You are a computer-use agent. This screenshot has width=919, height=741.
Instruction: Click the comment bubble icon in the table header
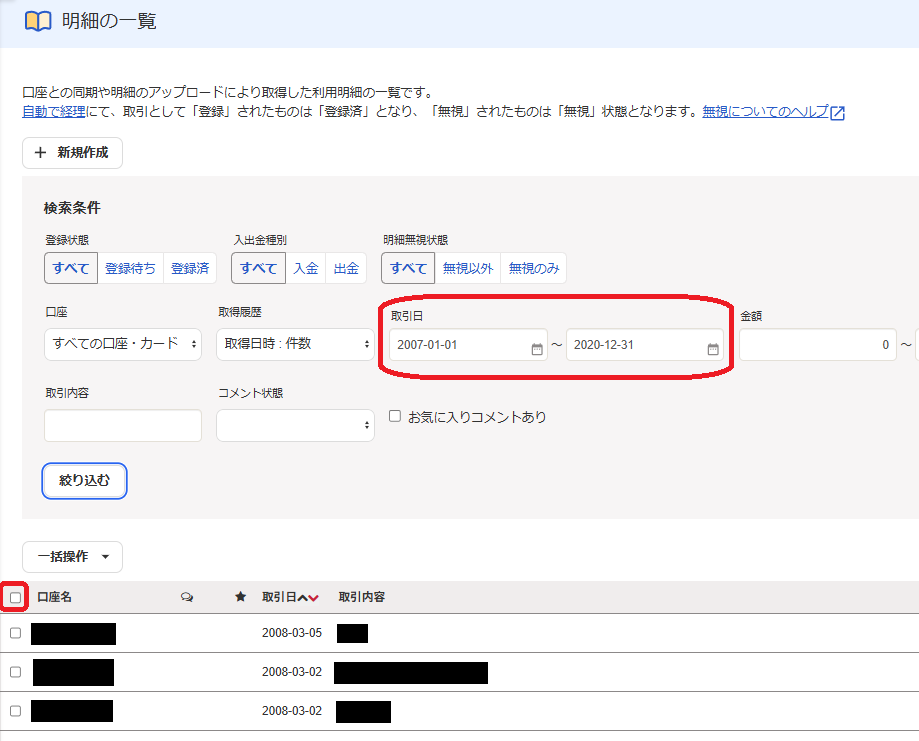click(x=186, y=597)
